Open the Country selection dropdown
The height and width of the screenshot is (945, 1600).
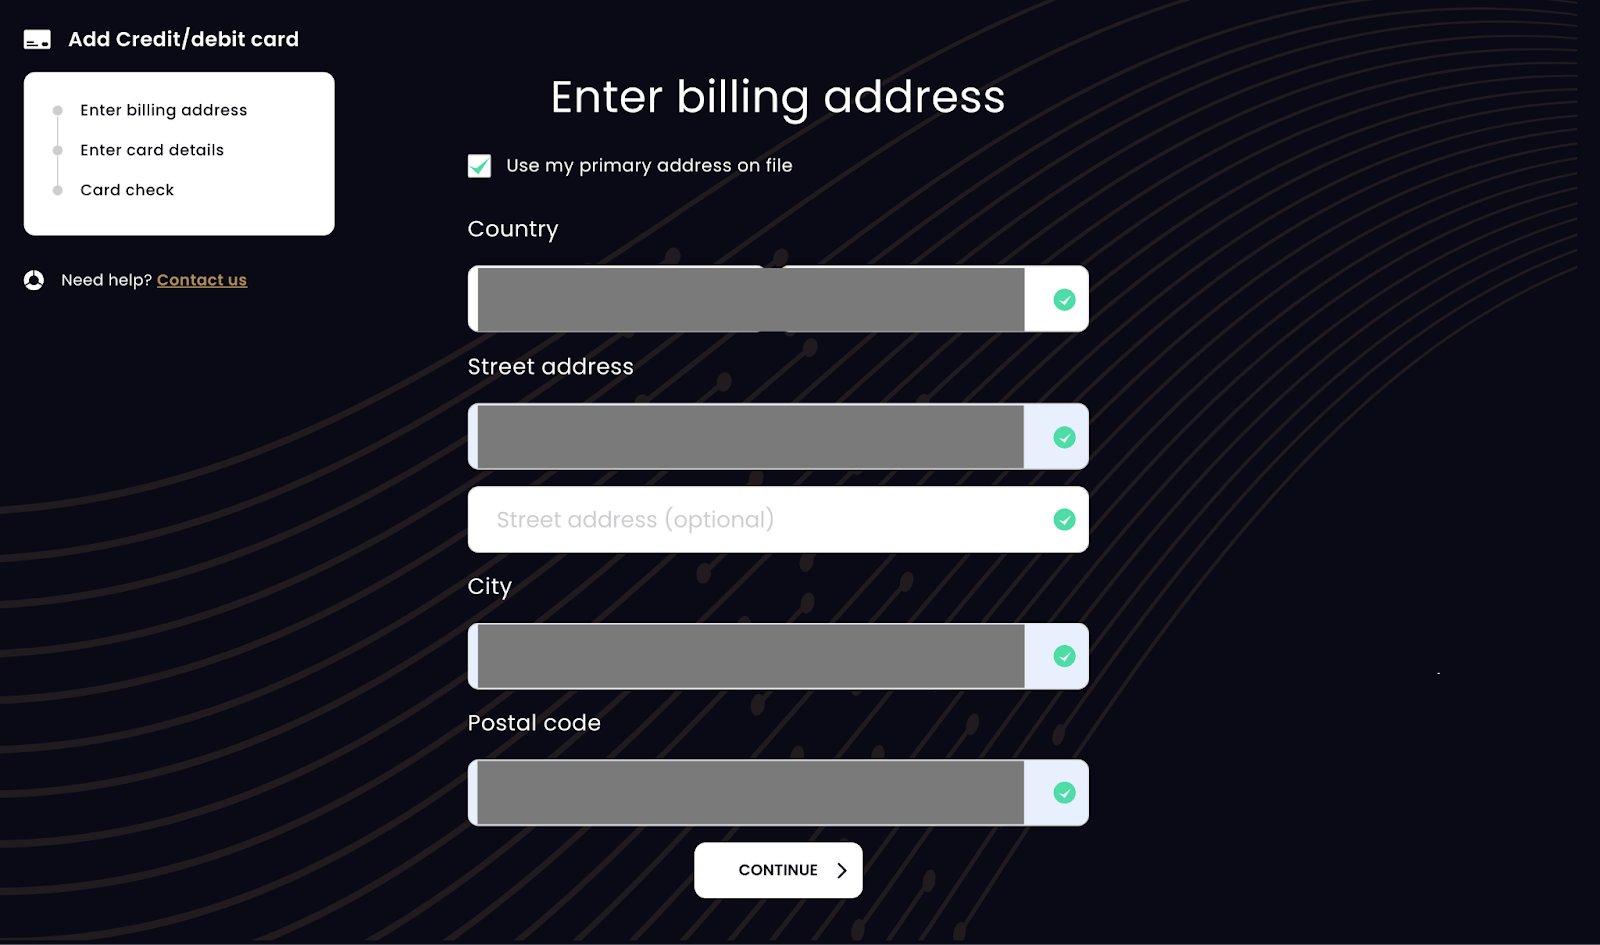coord(778,299)
